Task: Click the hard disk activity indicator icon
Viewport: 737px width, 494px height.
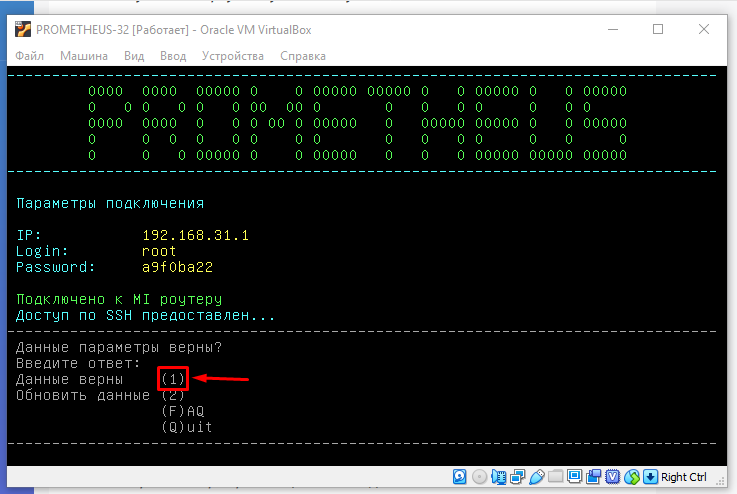Action: click(462, 476)
